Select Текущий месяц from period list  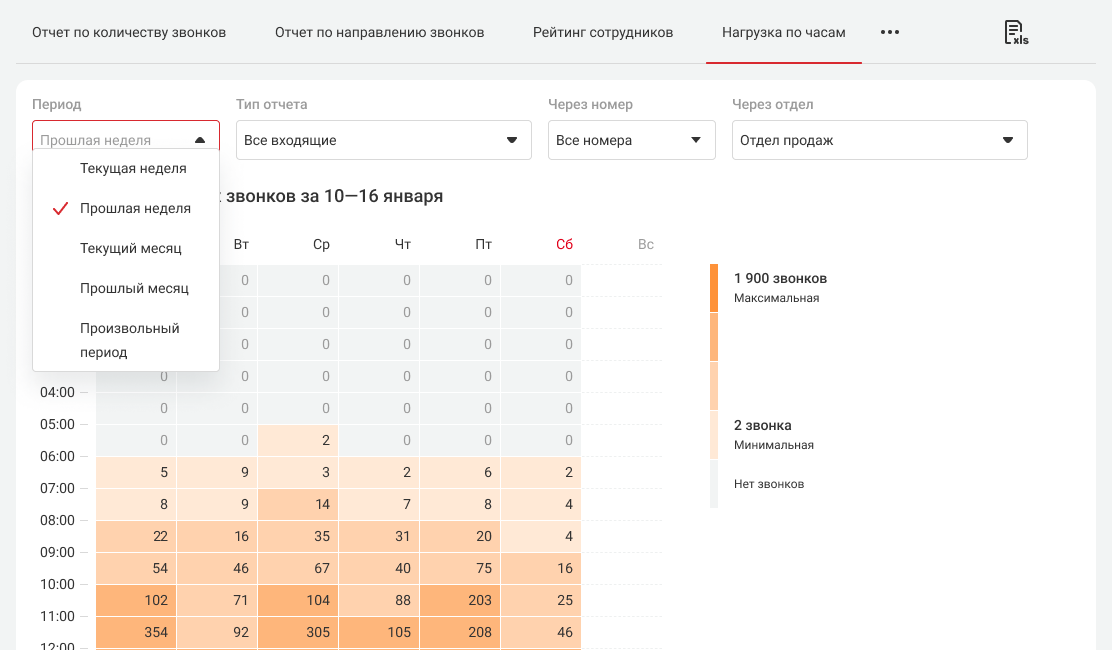130,248
